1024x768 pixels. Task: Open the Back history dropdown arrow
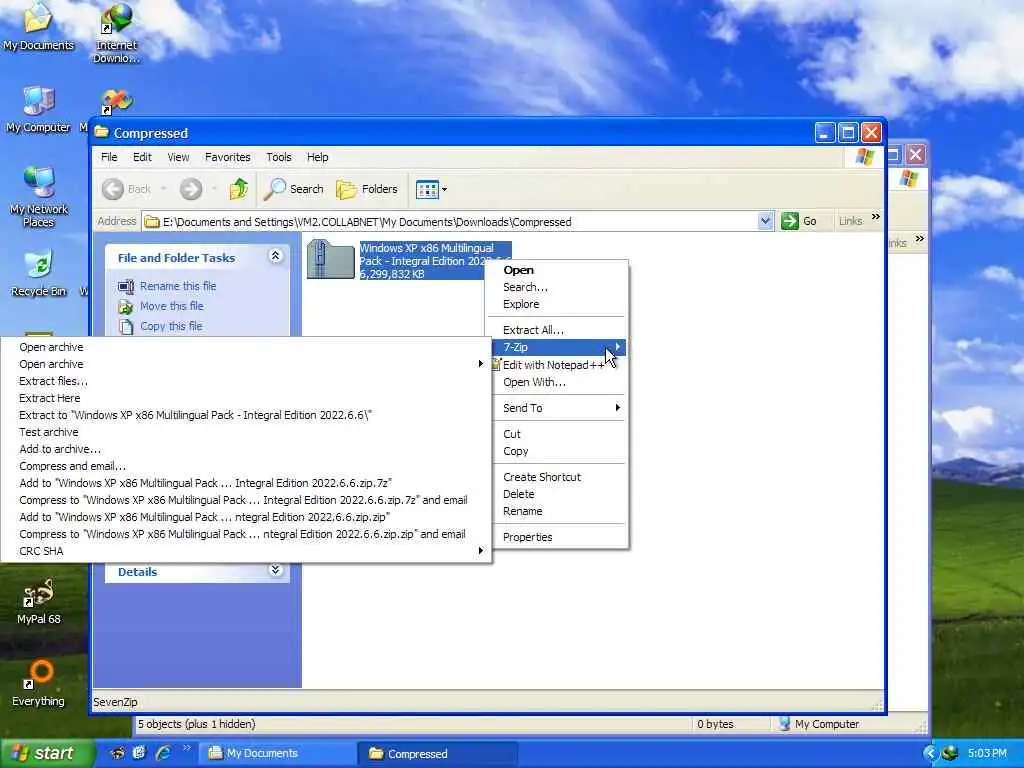(x=163, y=189)
